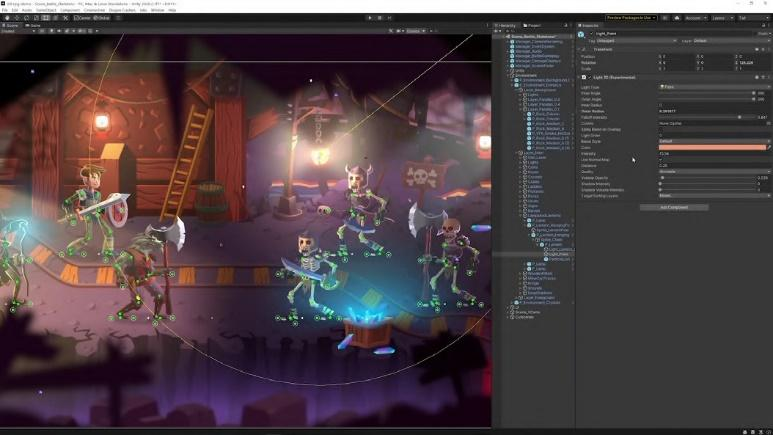
Task: Click the Add Component button
Action: coord(674,208)
